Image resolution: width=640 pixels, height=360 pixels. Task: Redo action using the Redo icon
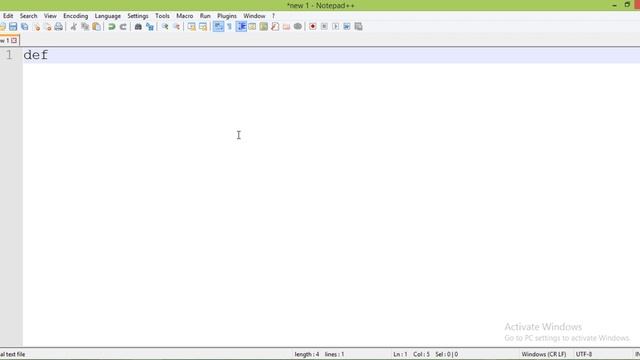click(x=123, y=27)
